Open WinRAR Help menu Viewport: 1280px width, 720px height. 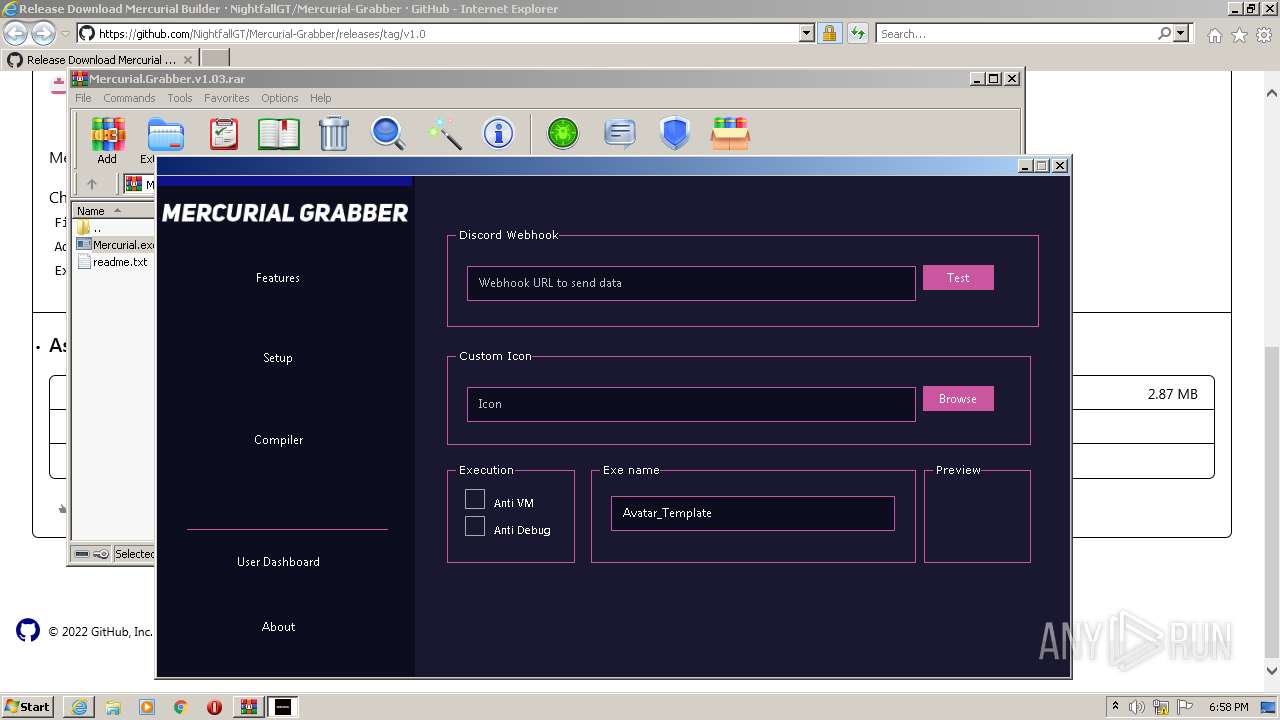tap(320, 98)
